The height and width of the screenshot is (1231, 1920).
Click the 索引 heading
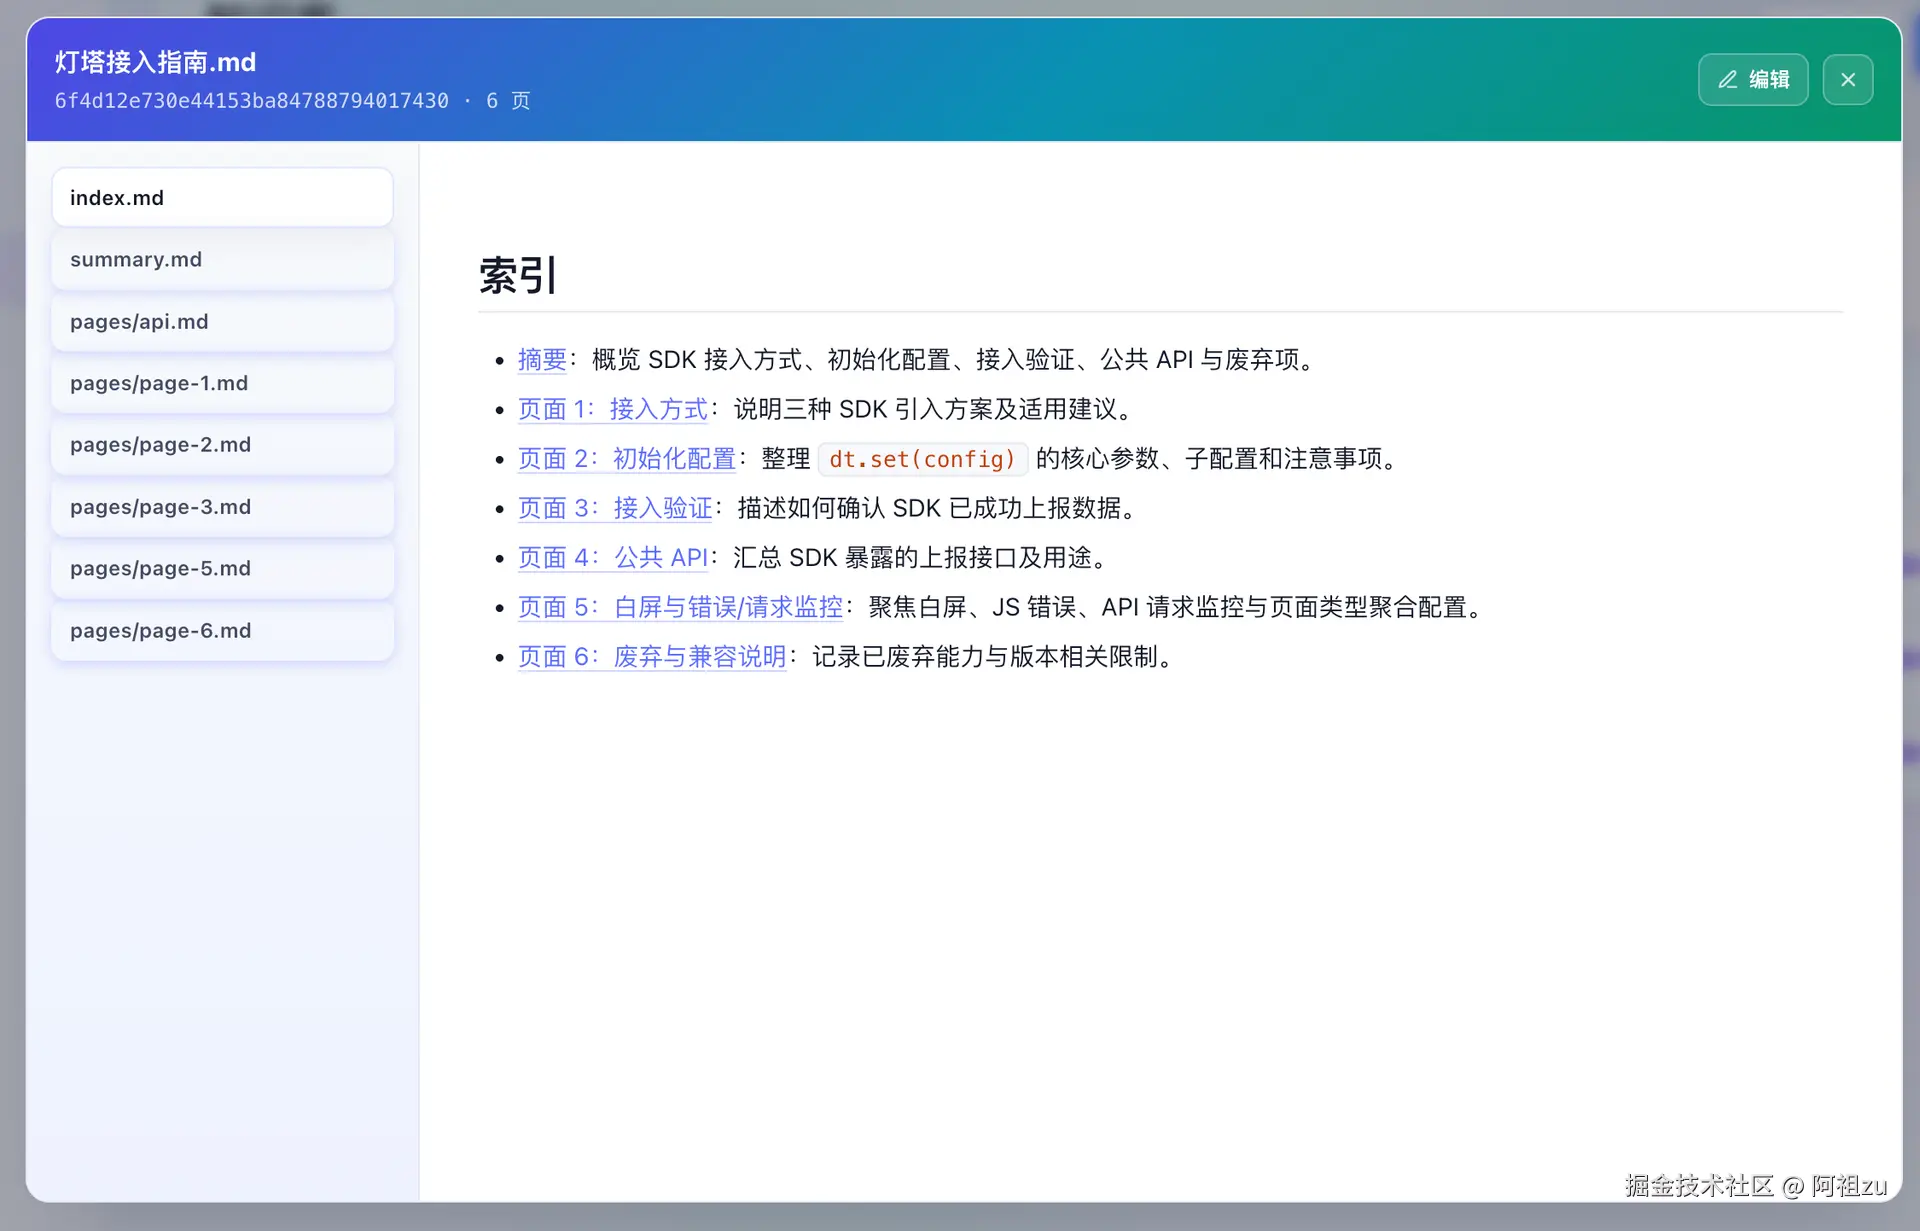[518, 275]
